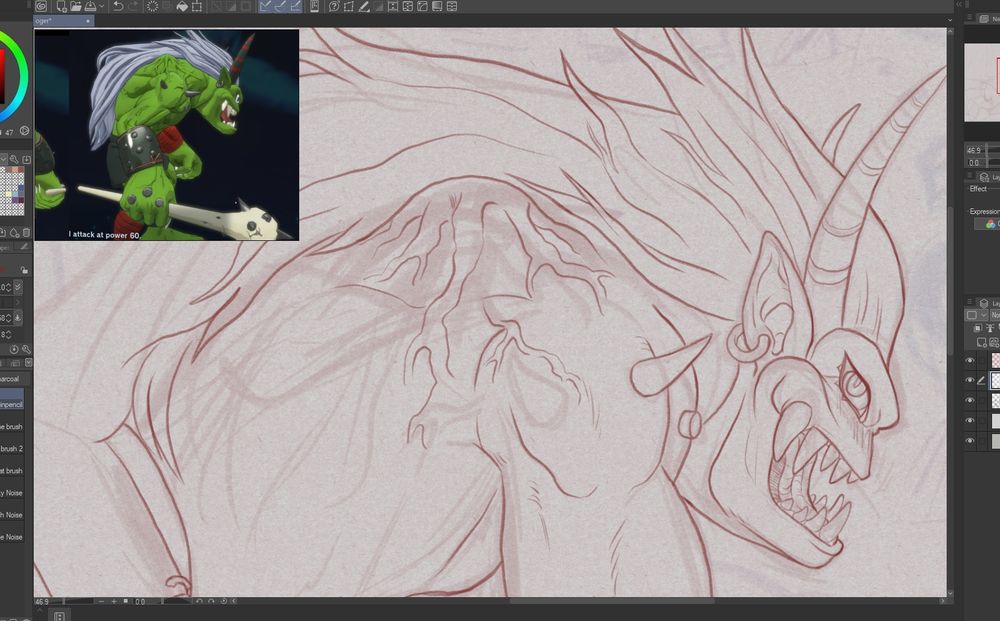The image size is (1000, 621).
Task: Click the zoom in plus in canvas bar
Action: [x=114, y=601]
